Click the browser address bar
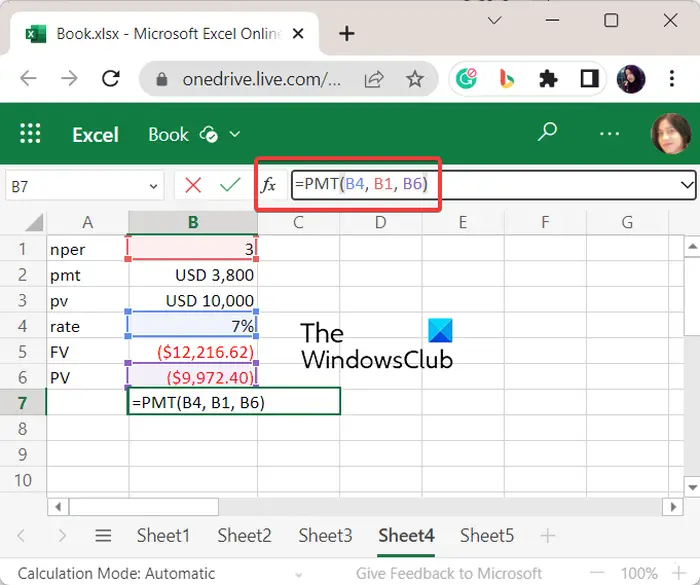The width and height of the screenshot is (700, 585). tap(261, 79)
